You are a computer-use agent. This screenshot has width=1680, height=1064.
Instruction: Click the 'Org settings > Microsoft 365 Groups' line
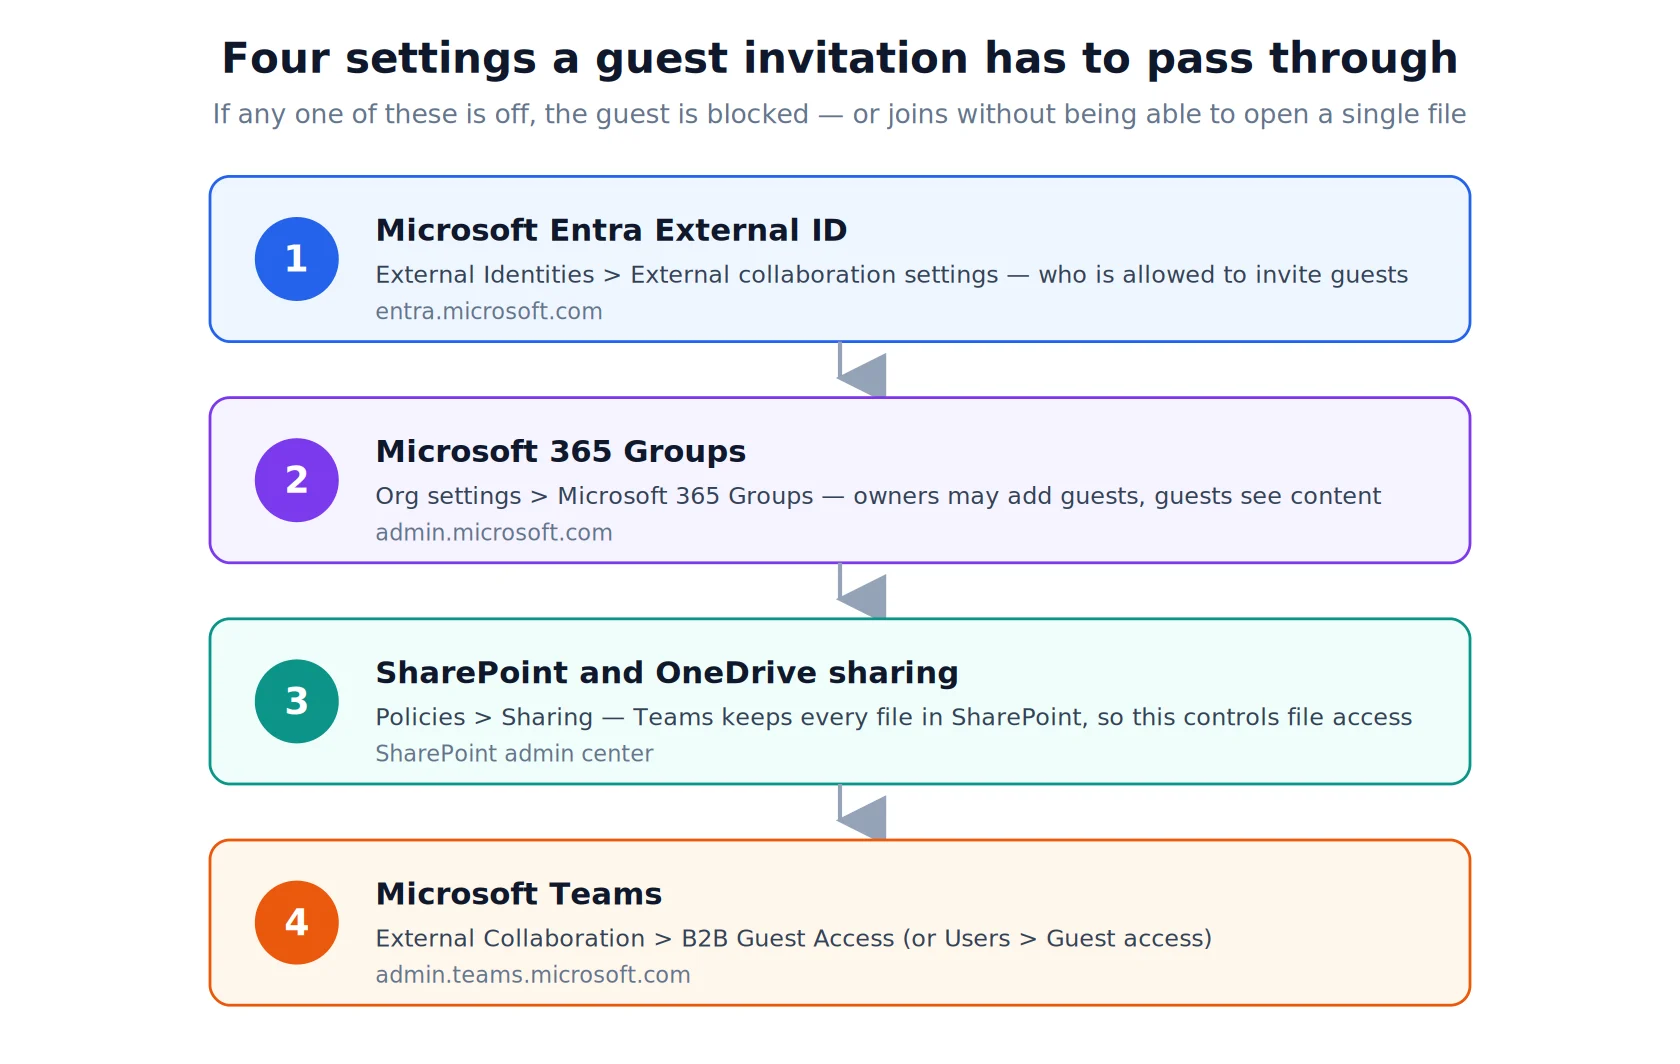point(878,496)
